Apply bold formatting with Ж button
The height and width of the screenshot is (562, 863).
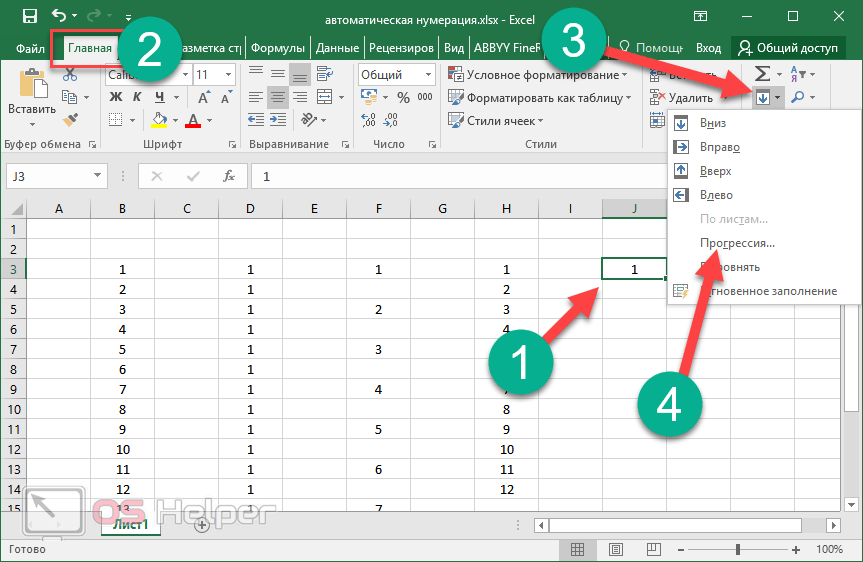point(115,97)
